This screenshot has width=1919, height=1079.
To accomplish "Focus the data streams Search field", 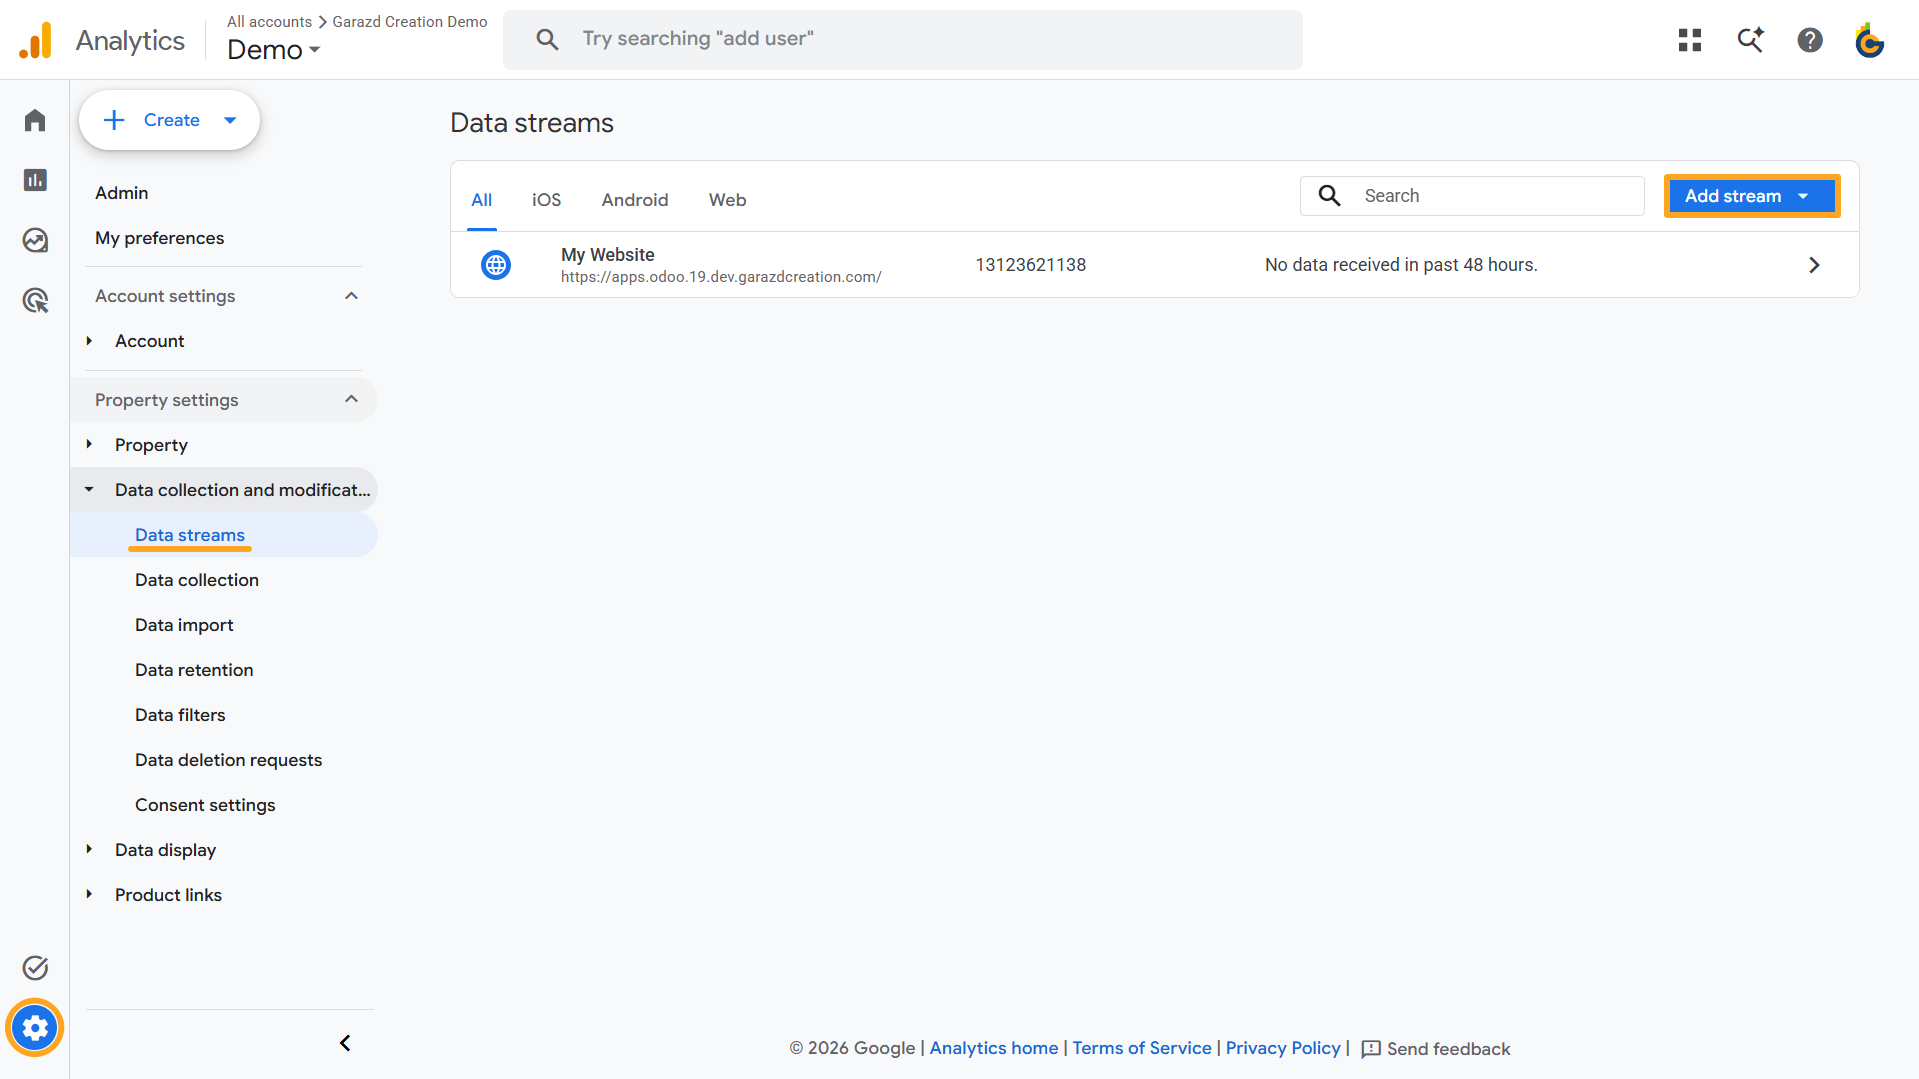I will tap(1472, 196).
